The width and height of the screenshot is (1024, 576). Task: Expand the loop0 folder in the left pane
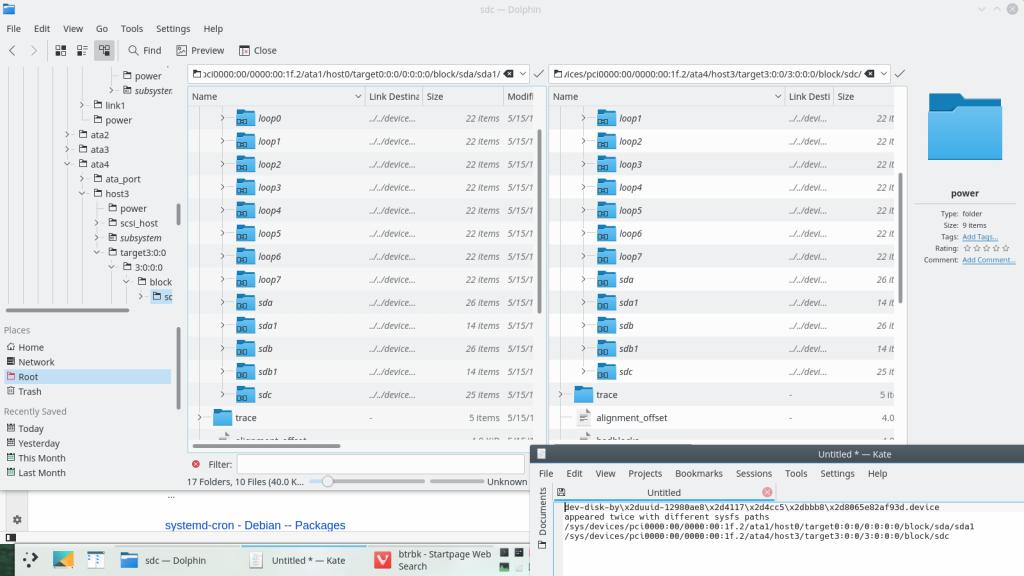coord(222,118)
